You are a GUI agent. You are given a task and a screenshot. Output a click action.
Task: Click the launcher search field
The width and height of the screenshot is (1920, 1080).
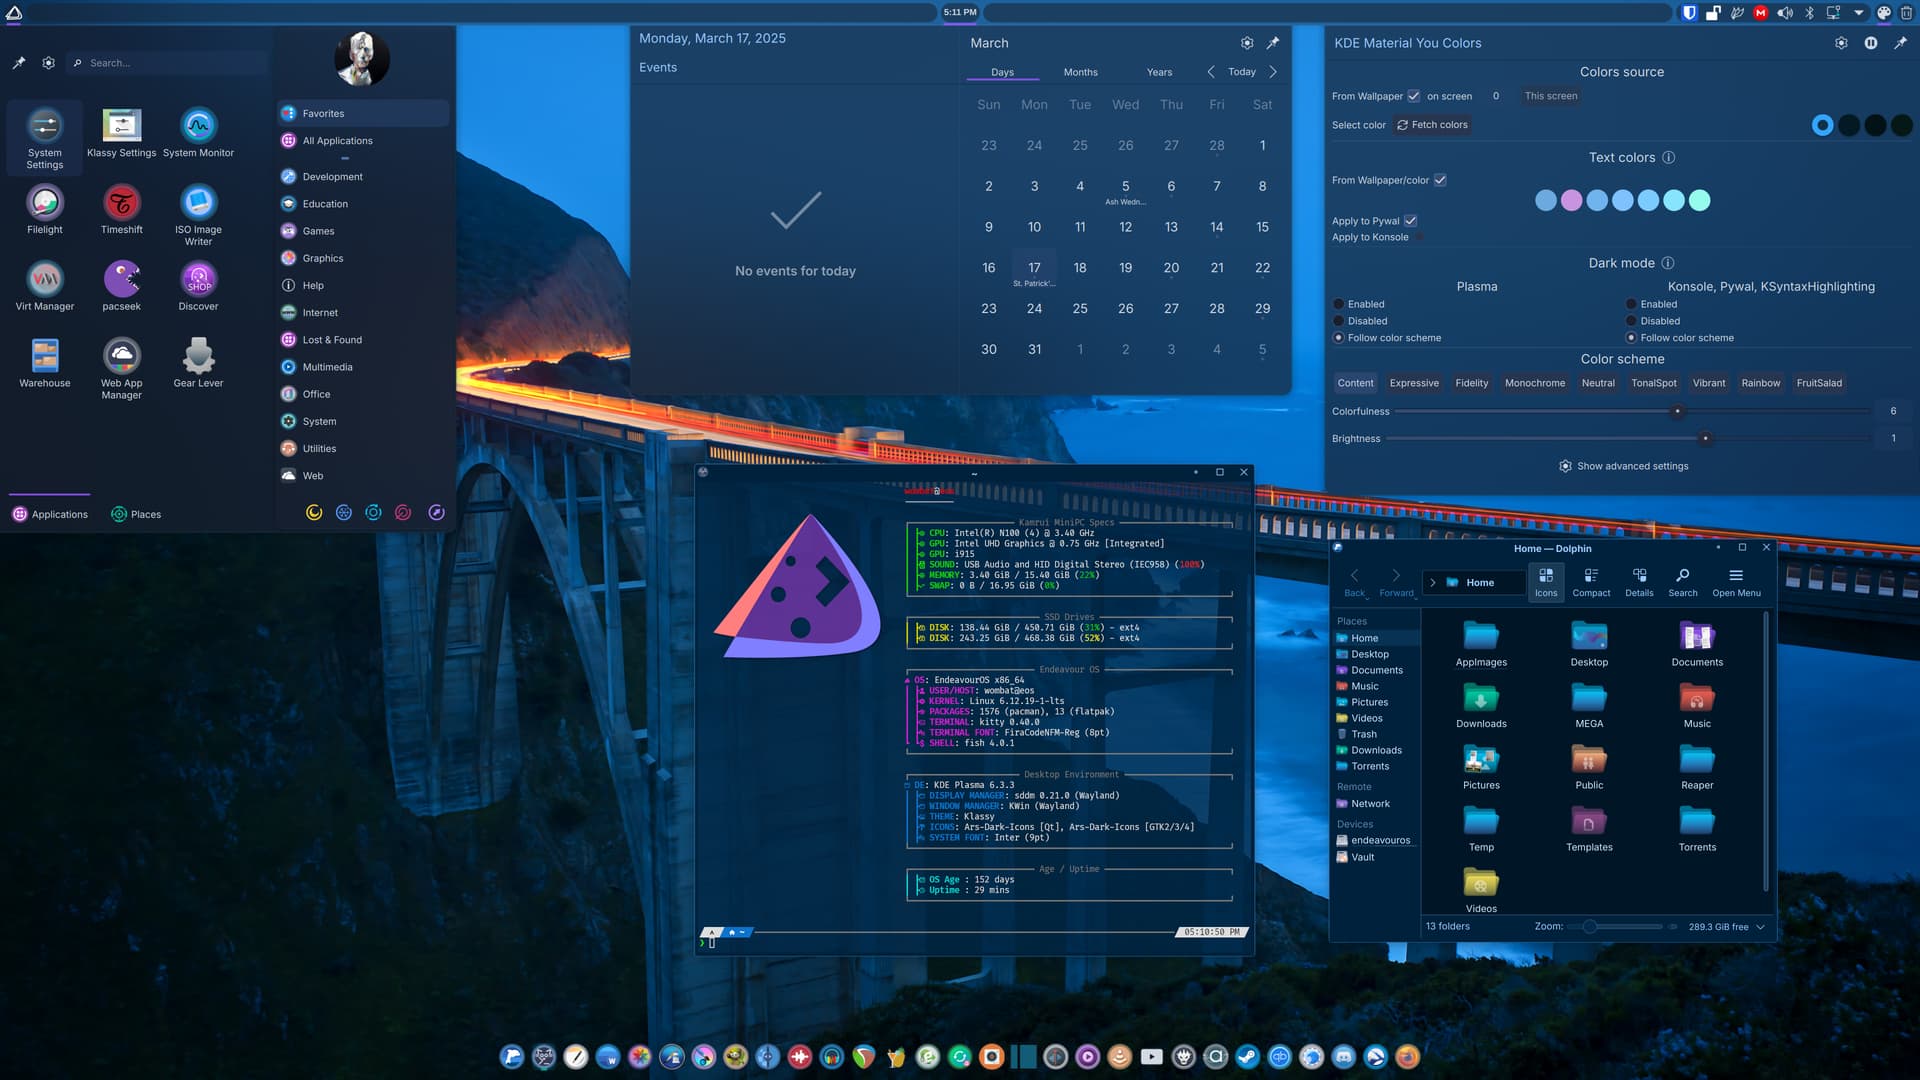point(170,63)
